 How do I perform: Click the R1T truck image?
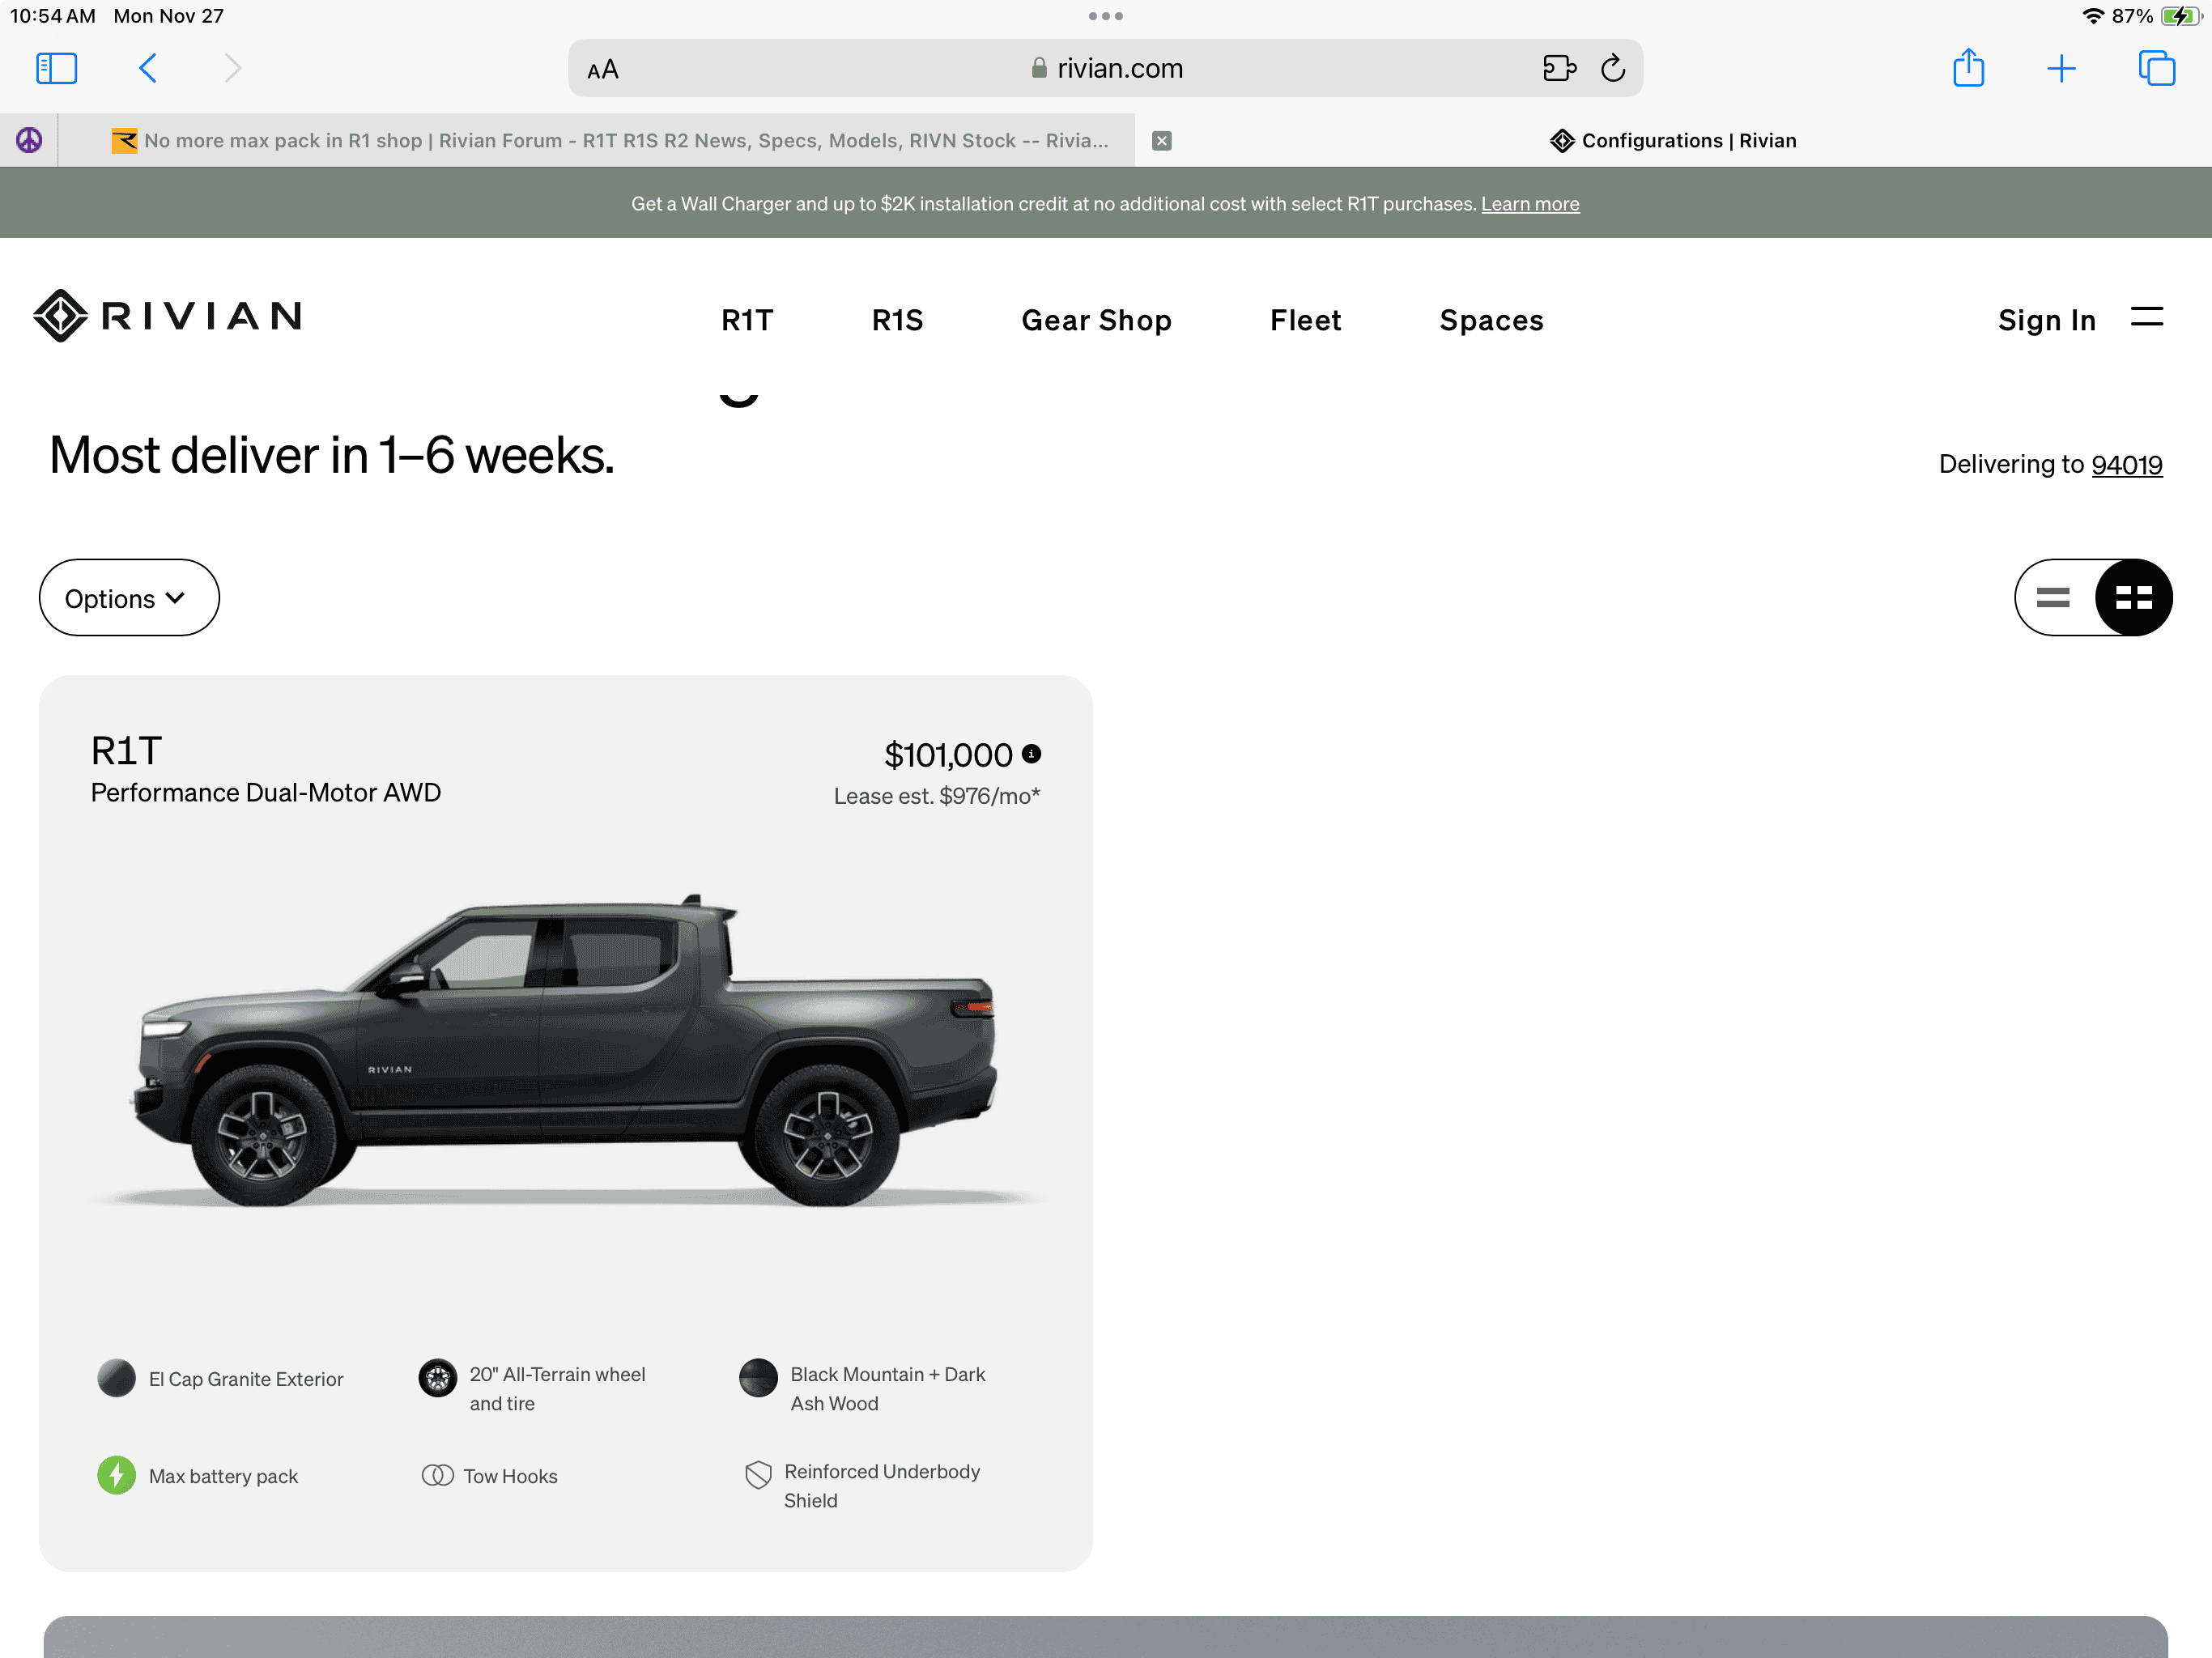566,1050
